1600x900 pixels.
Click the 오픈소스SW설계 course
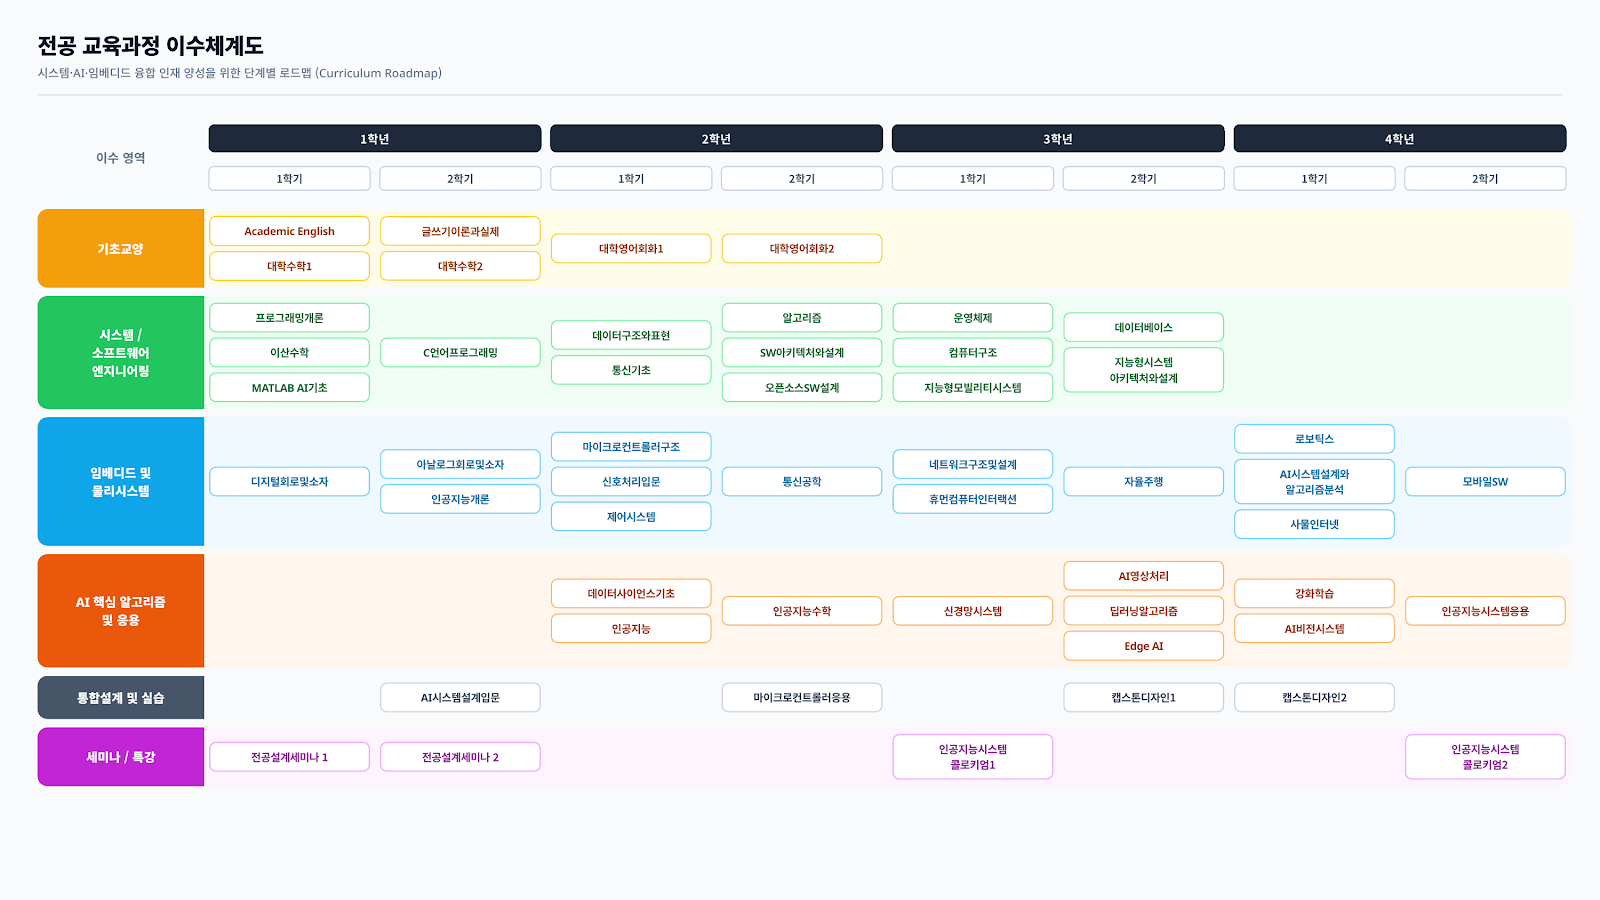[802, 387]
